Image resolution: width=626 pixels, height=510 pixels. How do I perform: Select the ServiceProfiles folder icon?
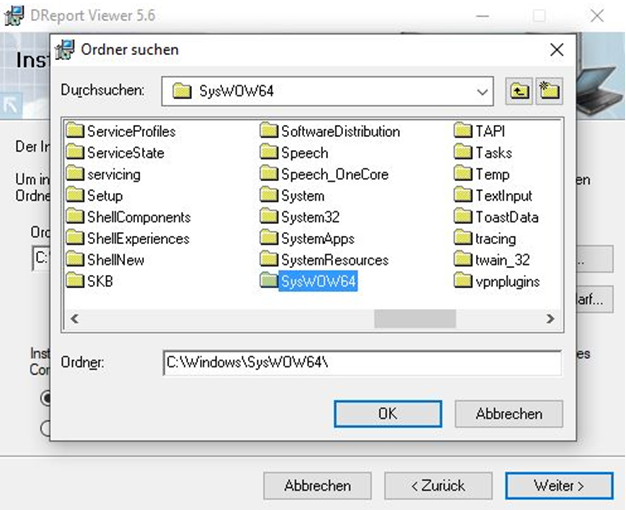point(75,130)
